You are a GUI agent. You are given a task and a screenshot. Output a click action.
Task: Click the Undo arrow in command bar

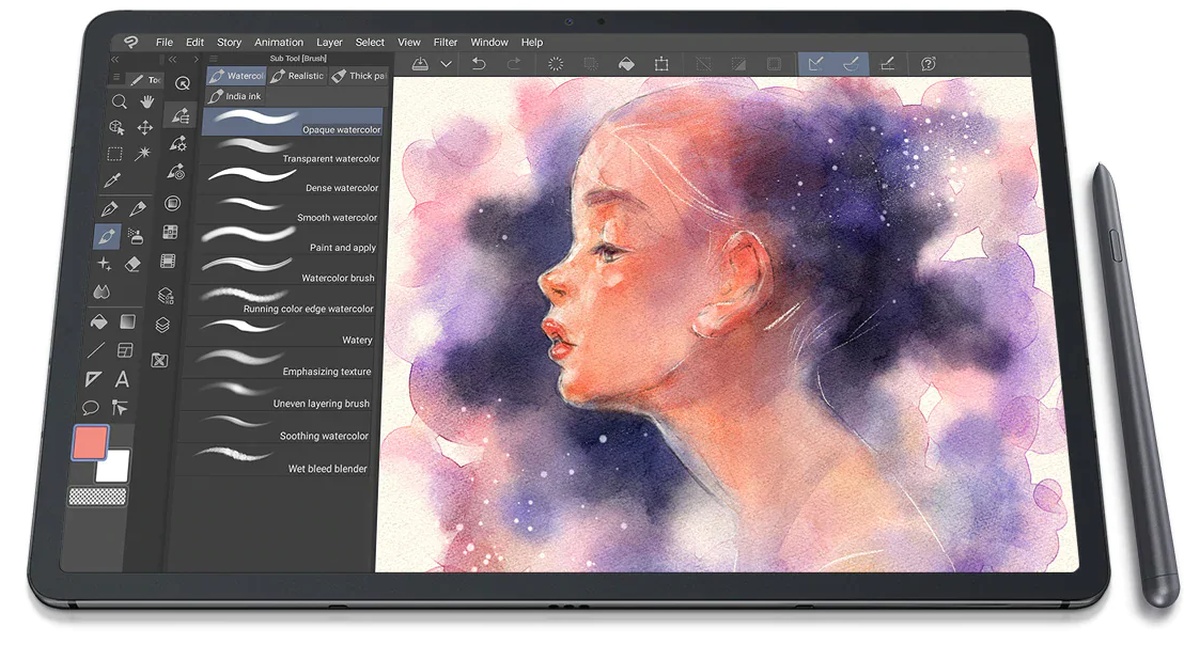[479, 64]
